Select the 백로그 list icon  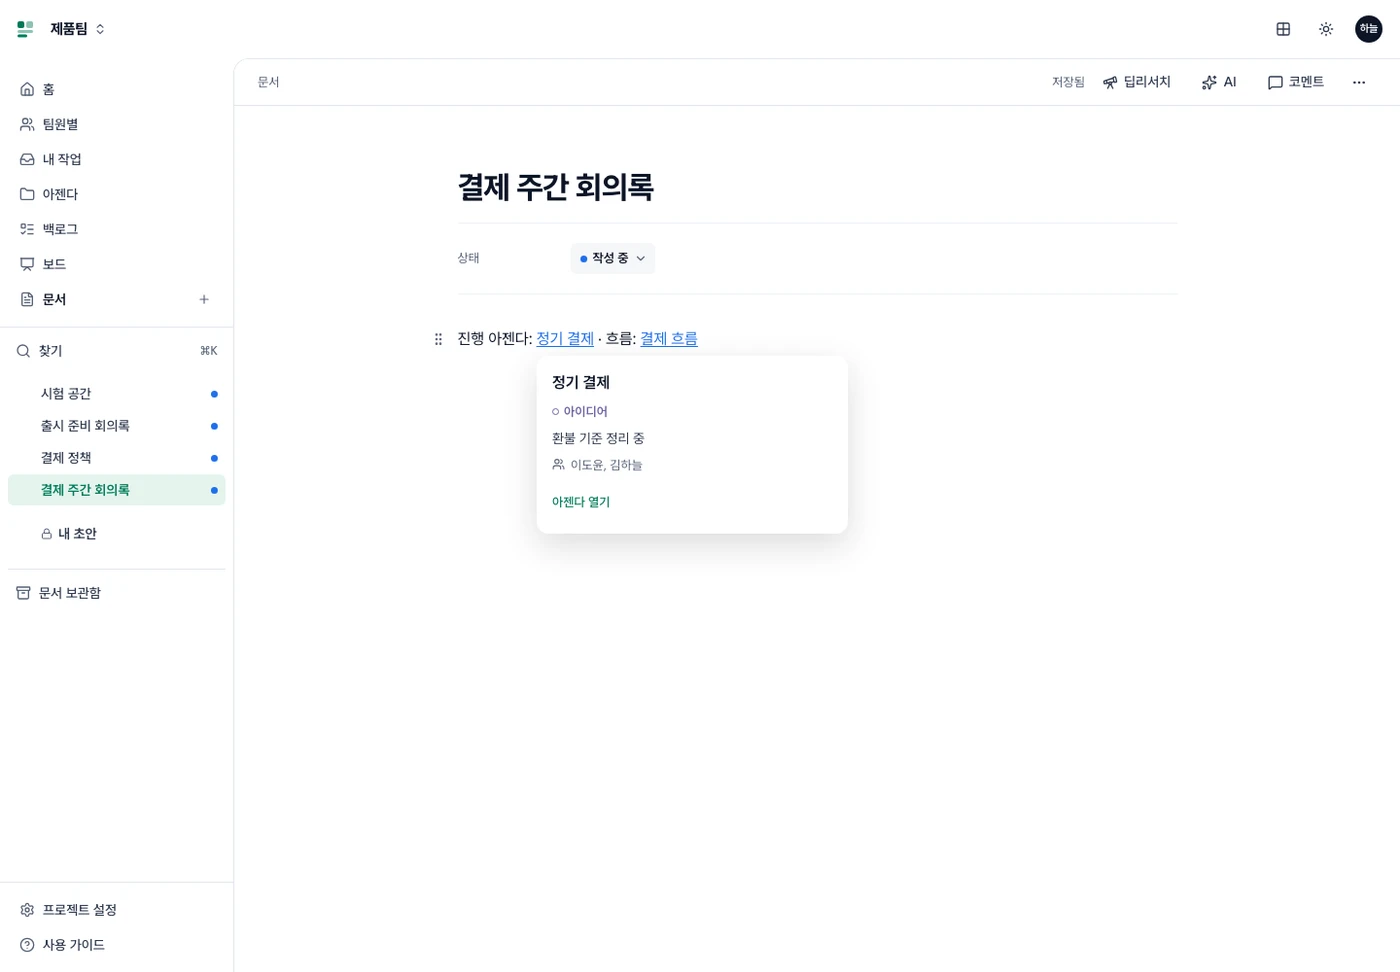27,229
